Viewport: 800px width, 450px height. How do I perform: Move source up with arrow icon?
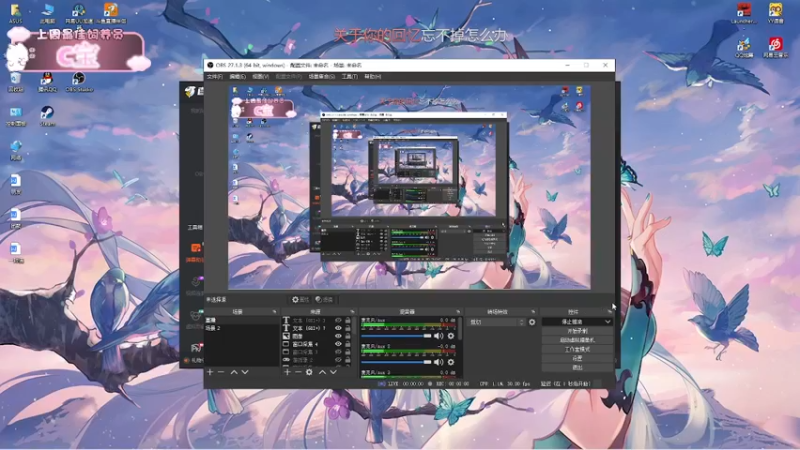322,372
